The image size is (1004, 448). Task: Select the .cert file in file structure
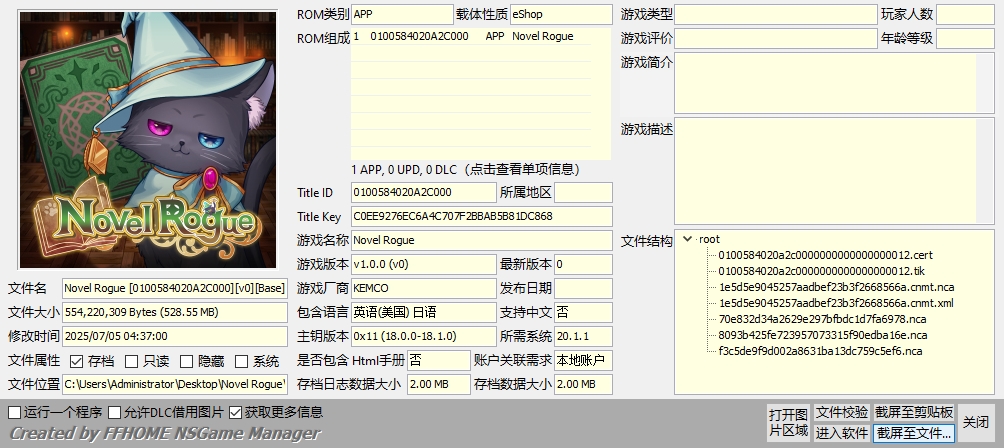811,255
